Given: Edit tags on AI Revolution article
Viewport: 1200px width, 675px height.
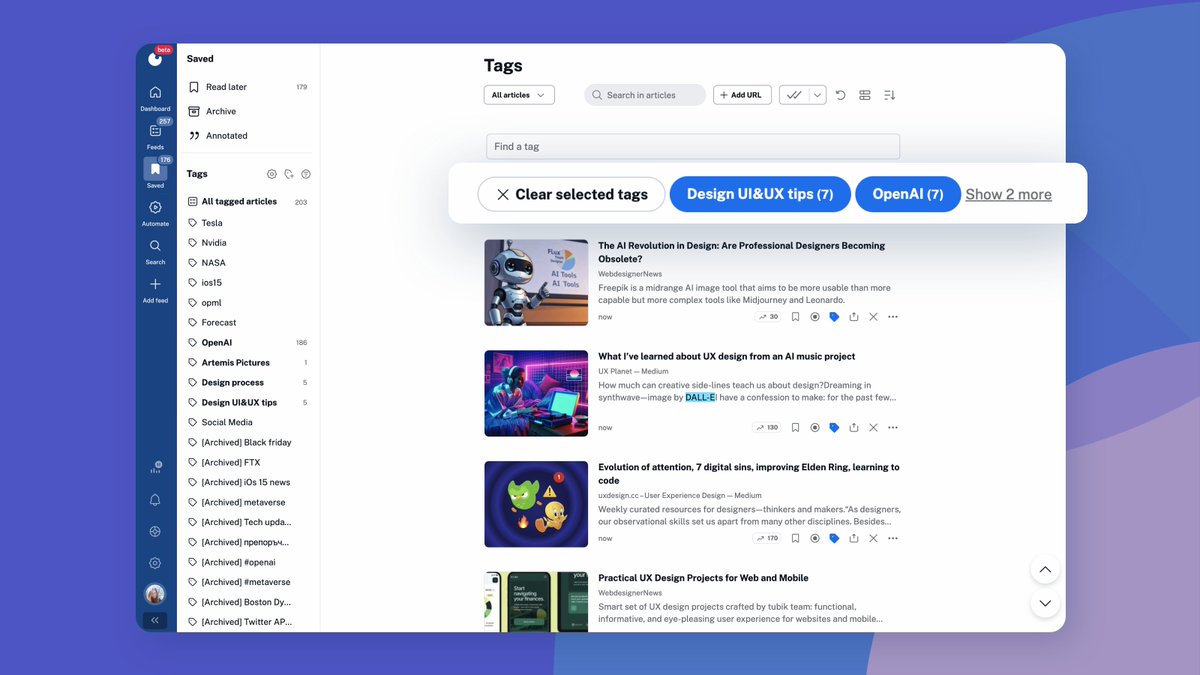Looking at the screenshot, I should [x=834, y=317].
